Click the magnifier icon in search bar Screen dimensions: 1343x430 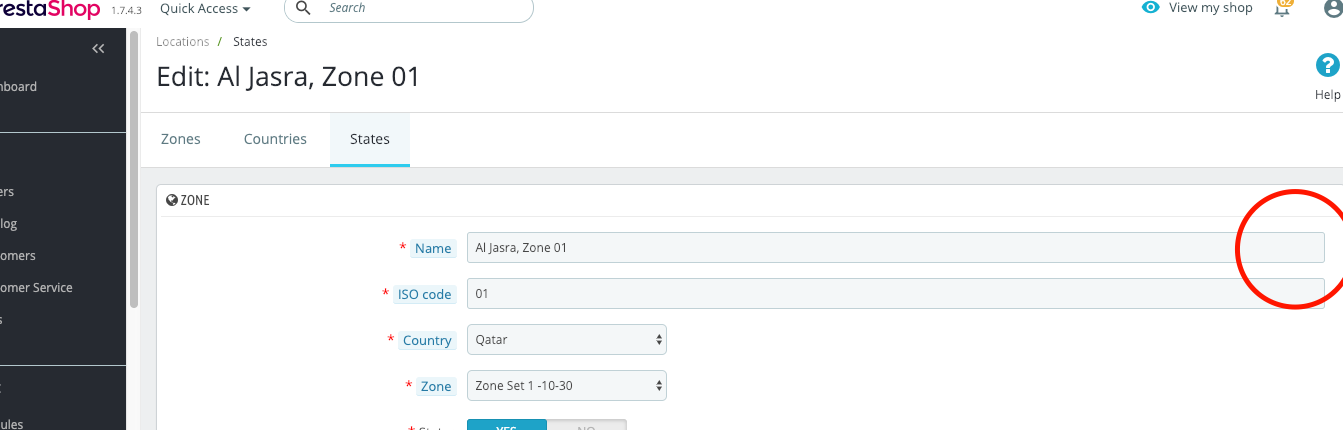click(x=304, y=8)
